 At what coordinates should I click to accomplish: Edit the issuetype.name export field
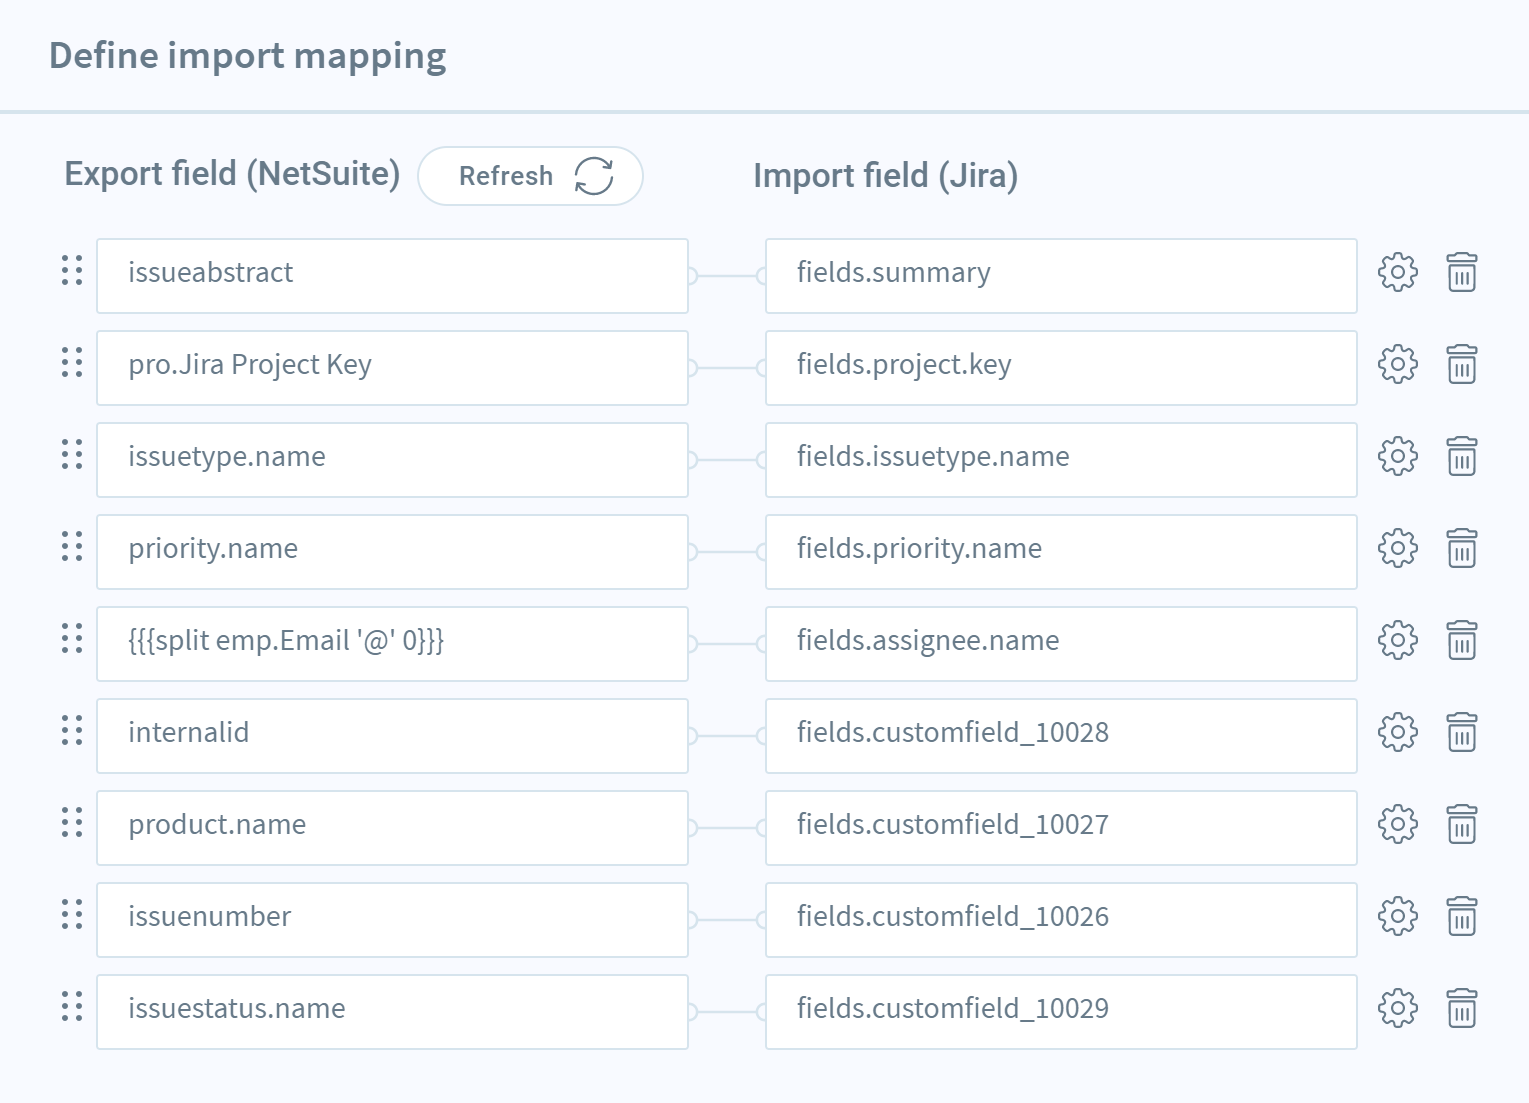click(392, 460)
